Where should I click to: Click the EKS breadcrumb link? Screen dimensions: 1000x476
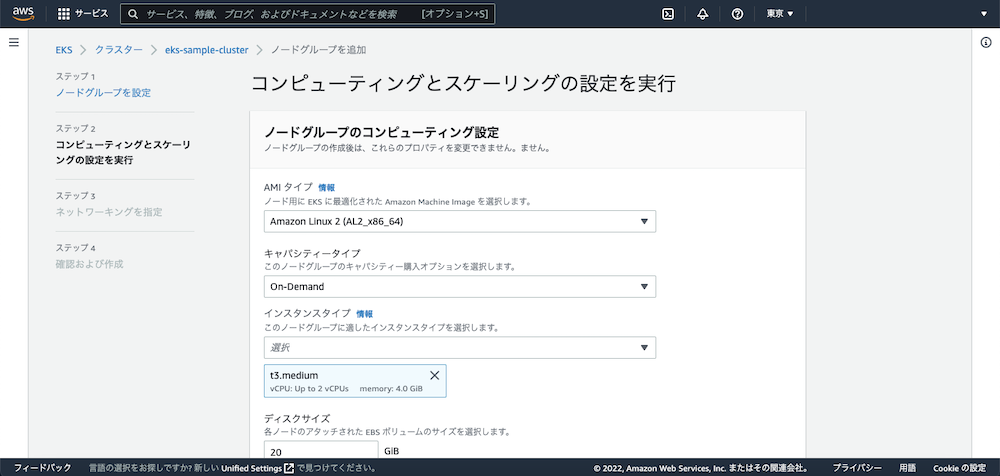pos(64,49)
